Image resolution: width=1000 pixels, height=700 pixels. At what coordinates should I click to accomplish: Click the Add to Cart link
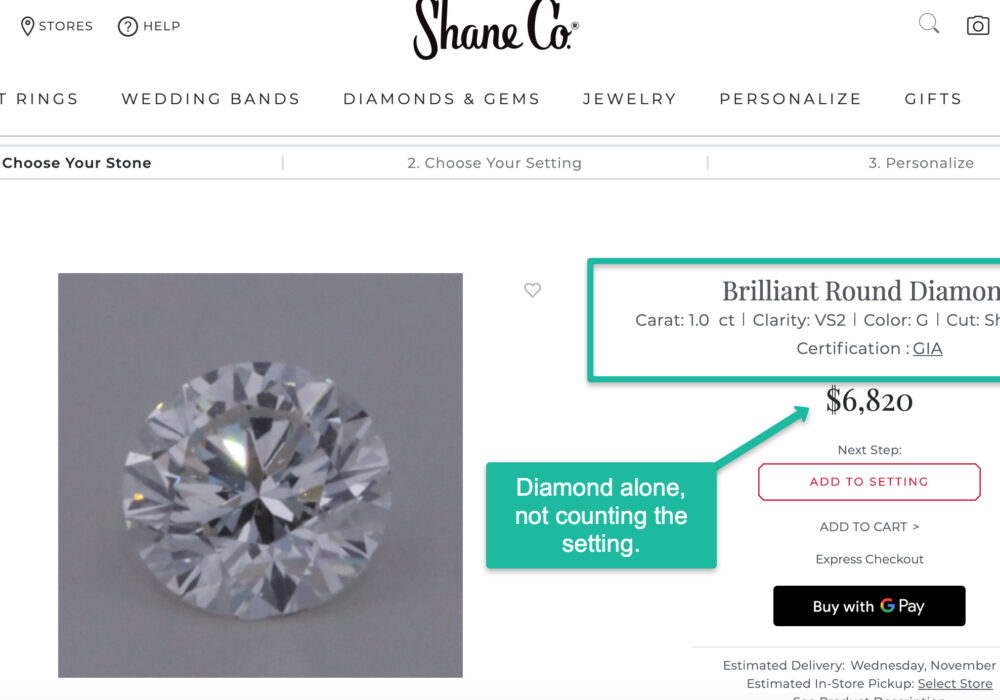pyautogui.click(x=869, y=527)
